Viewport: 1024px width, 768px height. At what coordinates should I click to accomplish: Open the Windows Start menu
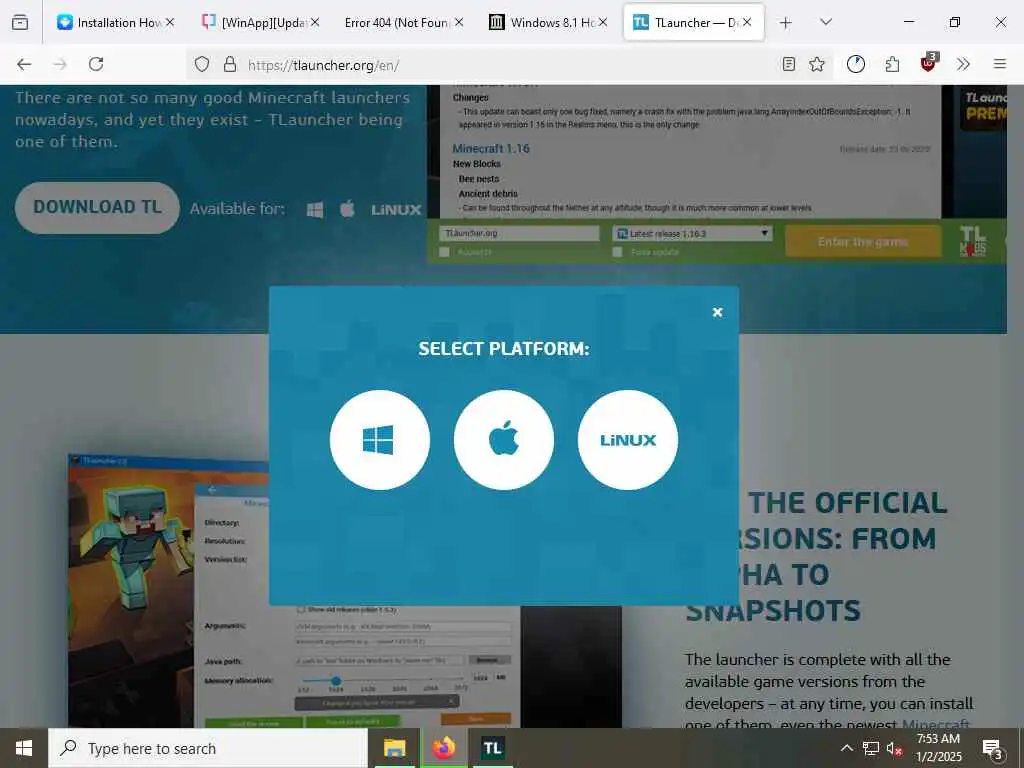(x=24, y=748)
